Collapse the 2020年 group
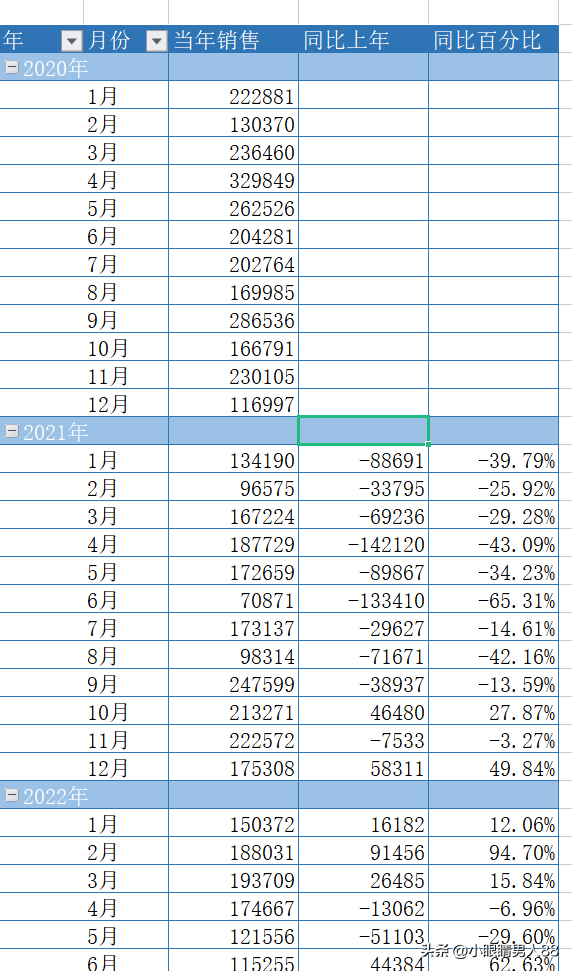The height and width of the screenshot is (971, 572). [x=12, y=67]
